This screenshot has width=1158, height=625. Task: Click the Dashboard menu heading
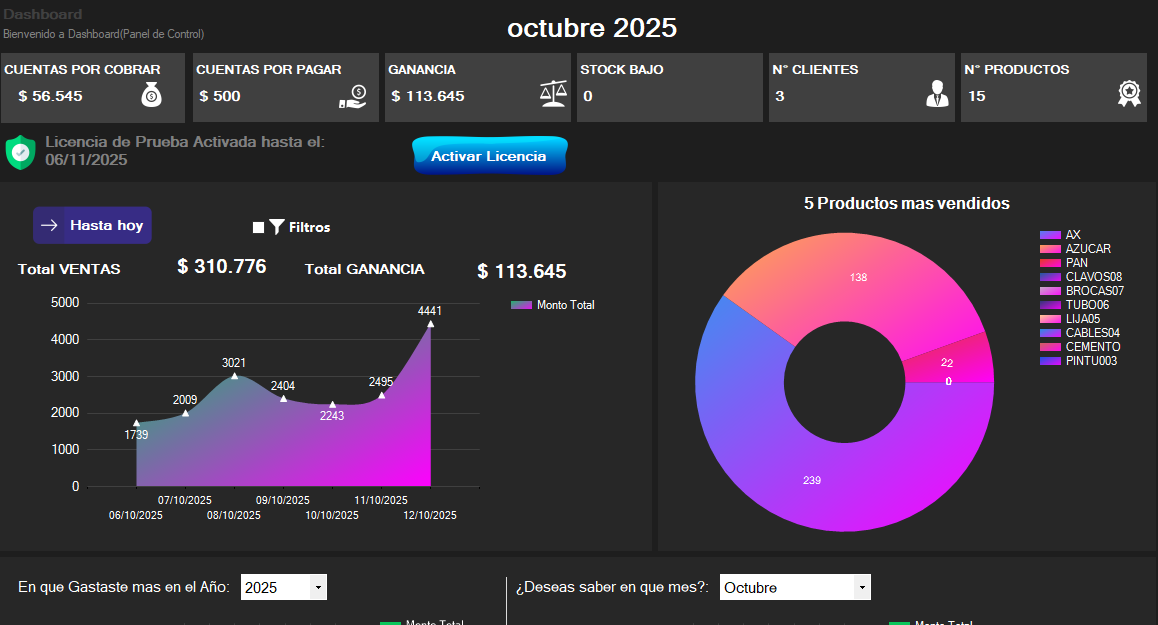pos(43,13)
